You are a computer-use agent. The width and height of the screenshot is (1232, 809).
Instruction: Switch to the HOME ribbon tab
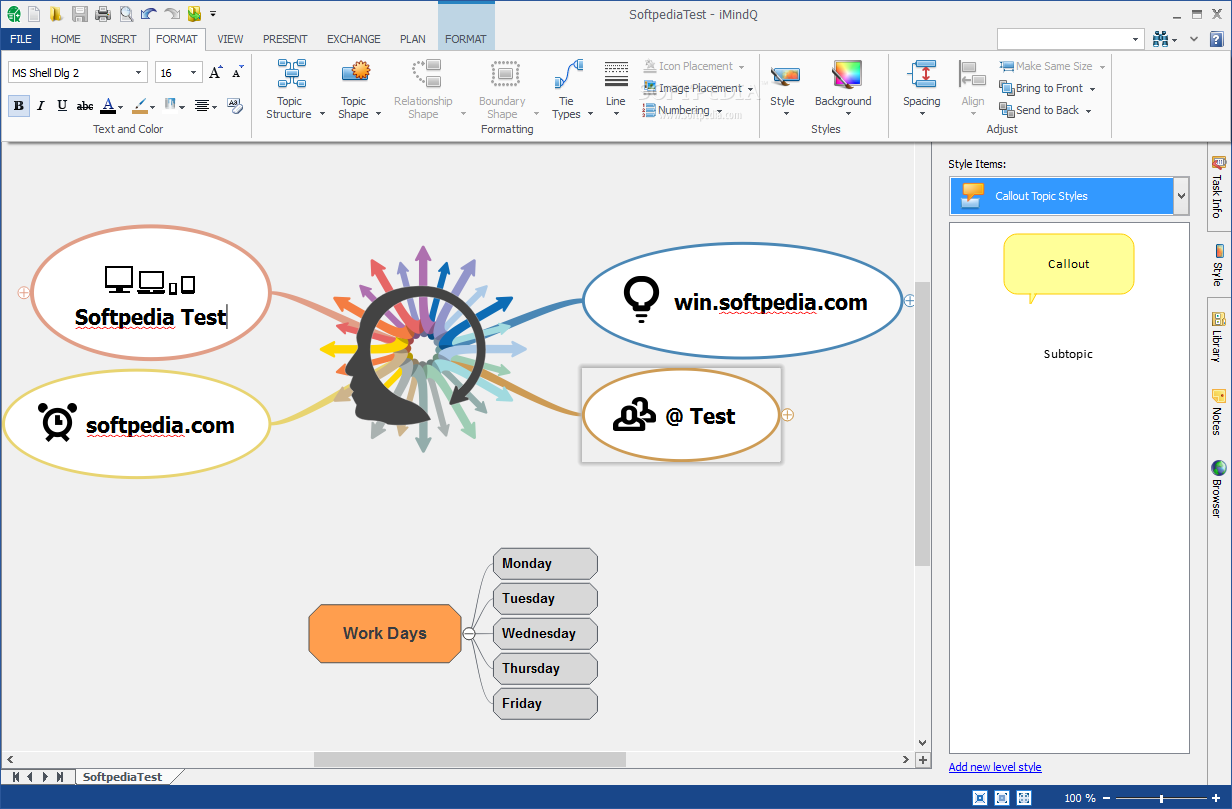pos(66,39)
